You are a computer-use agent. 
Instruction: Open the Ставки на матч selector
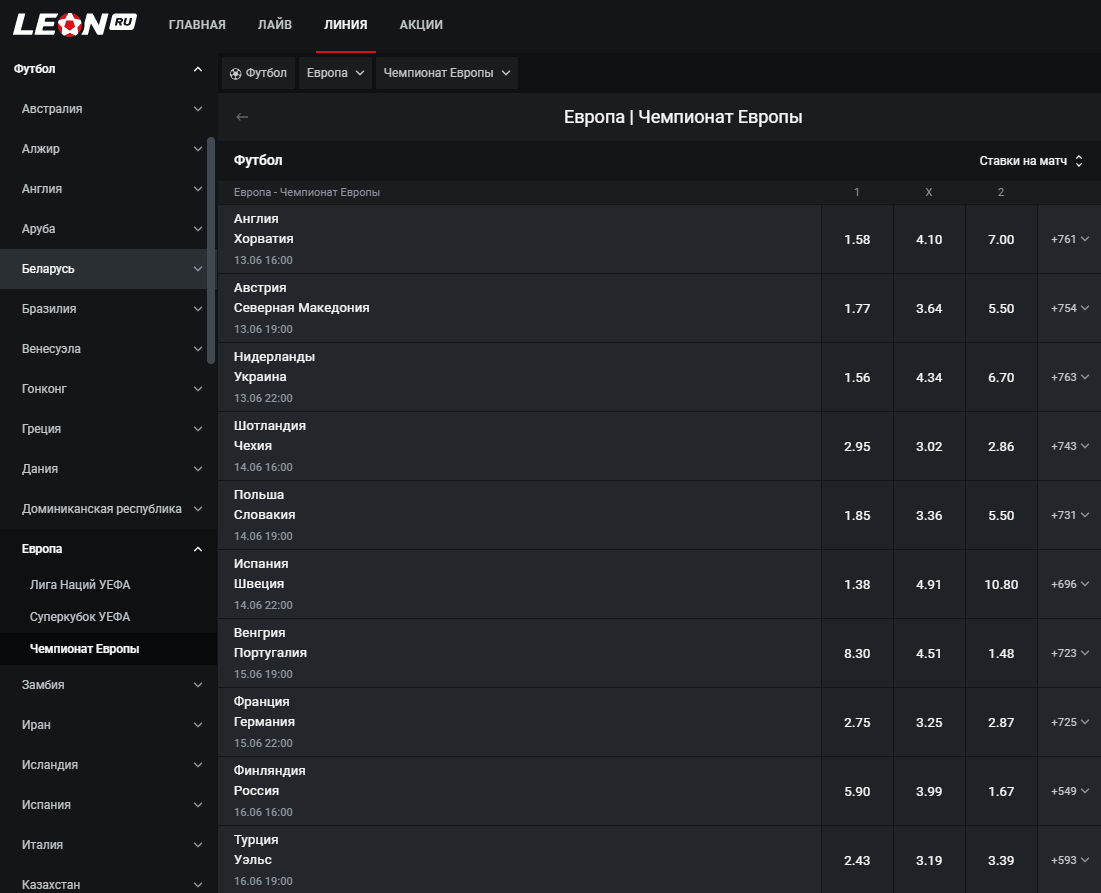tap(1031, 161)
